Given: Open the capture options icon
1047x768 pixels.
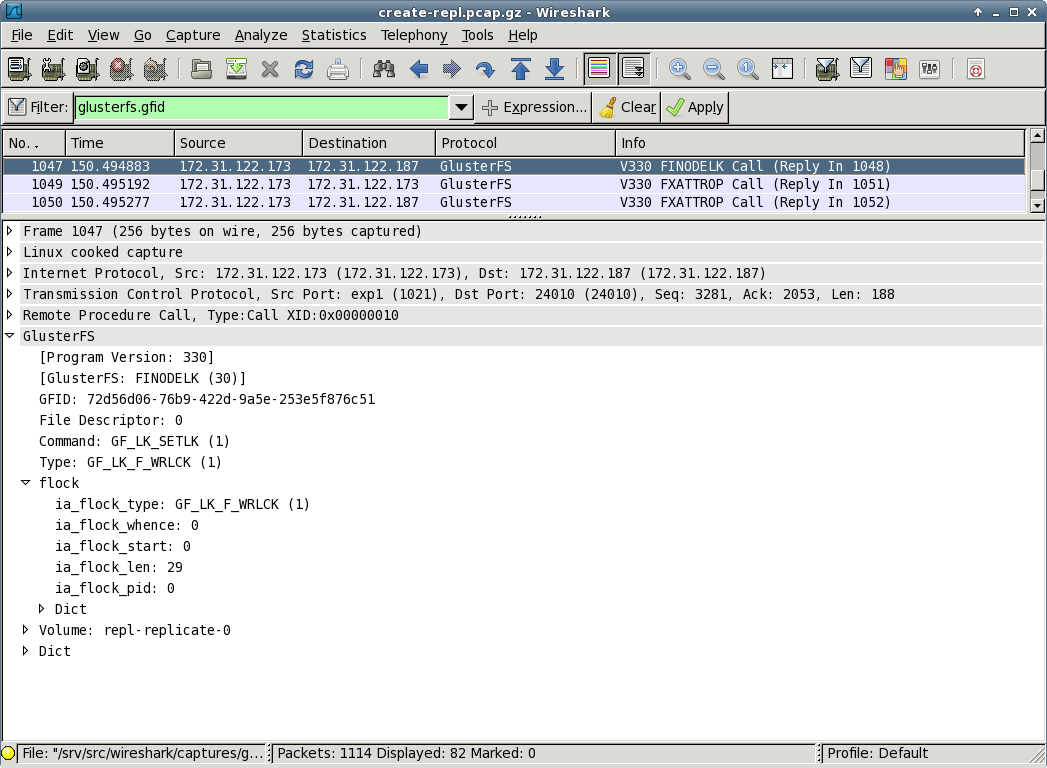Looking at the screenshot, I should click(53, 69).
